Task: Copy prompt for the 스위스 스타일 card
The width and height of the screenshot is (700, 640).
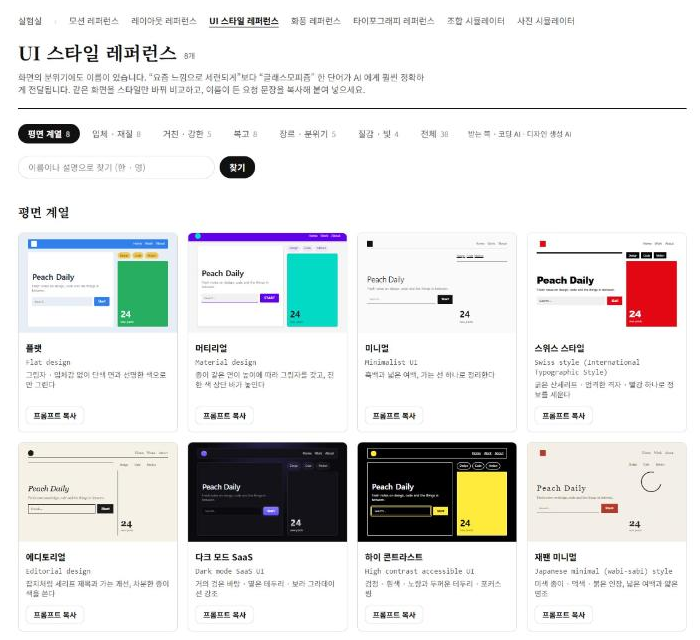Action: coord(564,416)
